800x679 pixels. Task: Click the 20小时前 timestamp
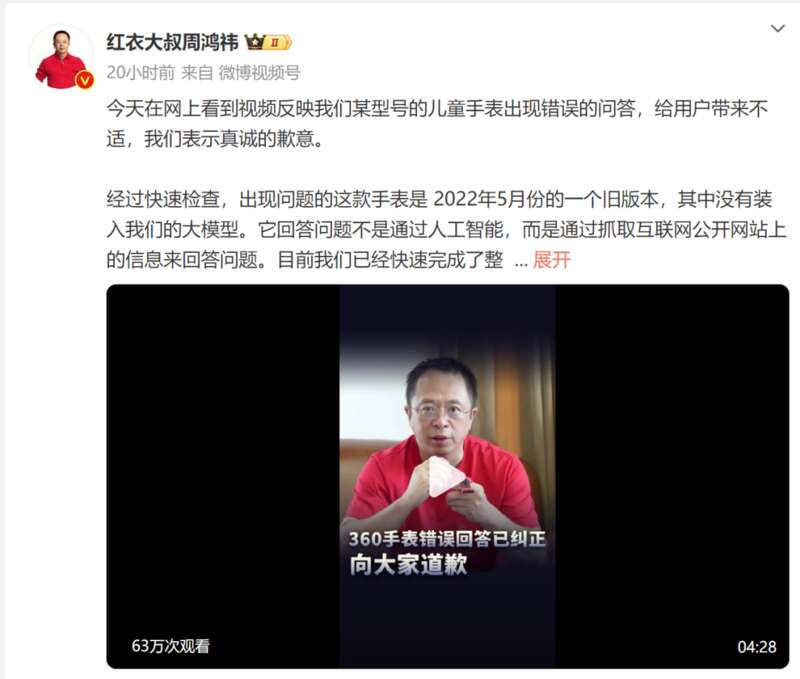[x=140, y=72]
